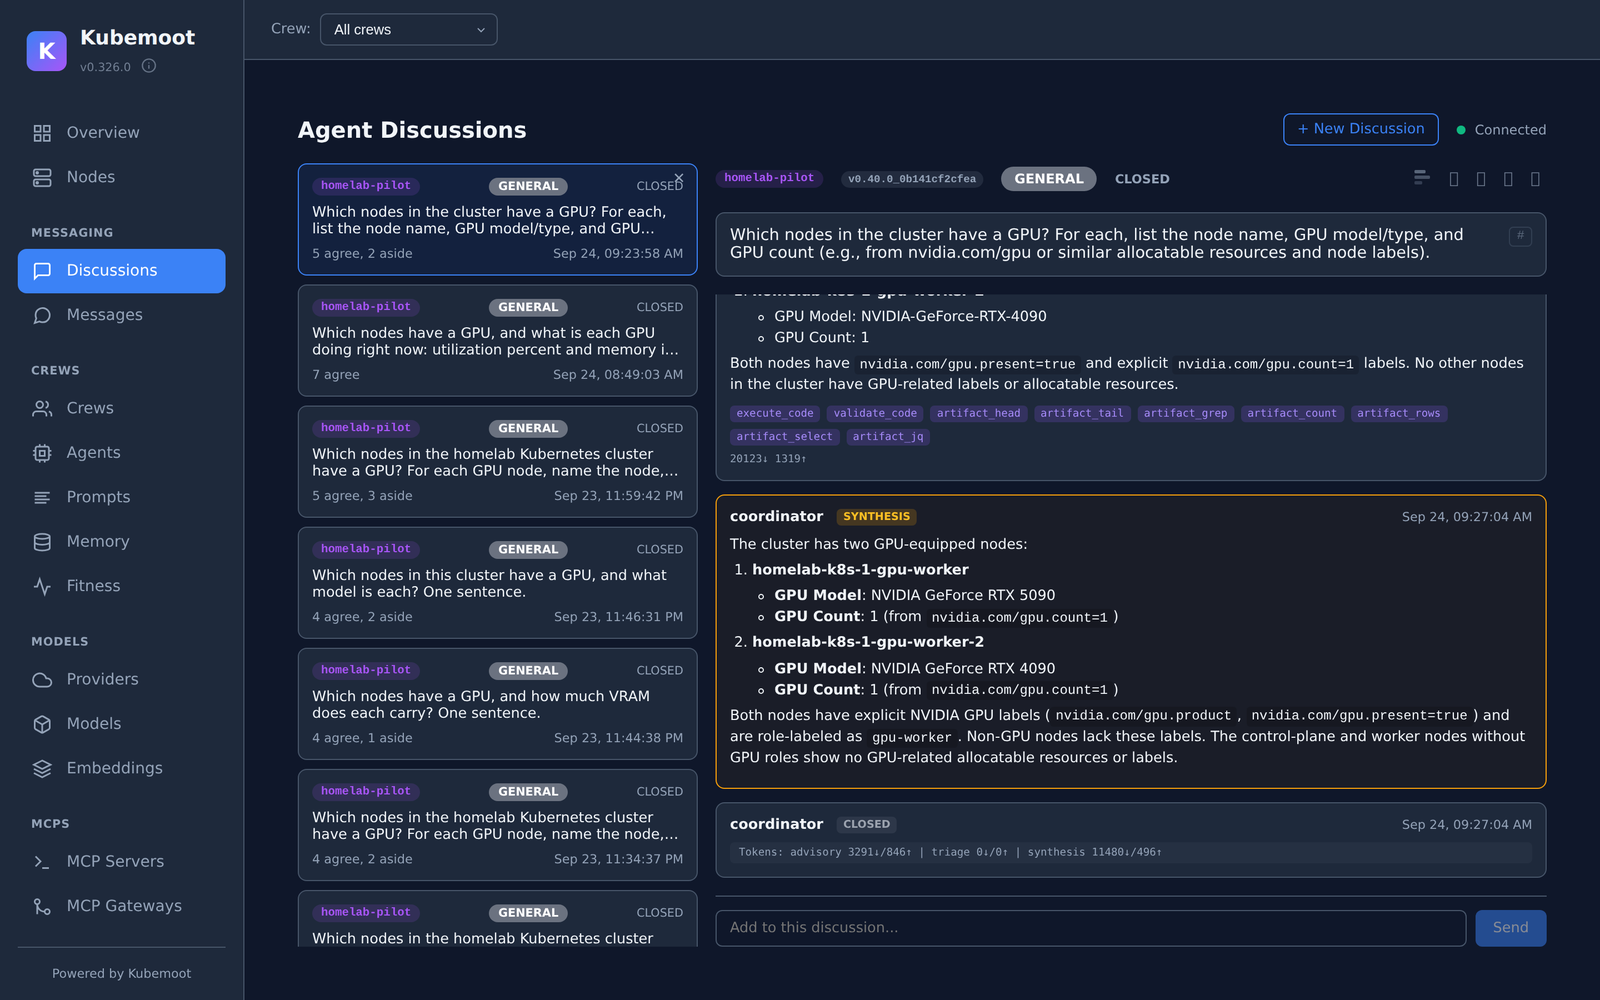Click the artifact_jq tool tag
Image resolution: width=1600 pixels, height=1000 pixels.
pos(888,437)
